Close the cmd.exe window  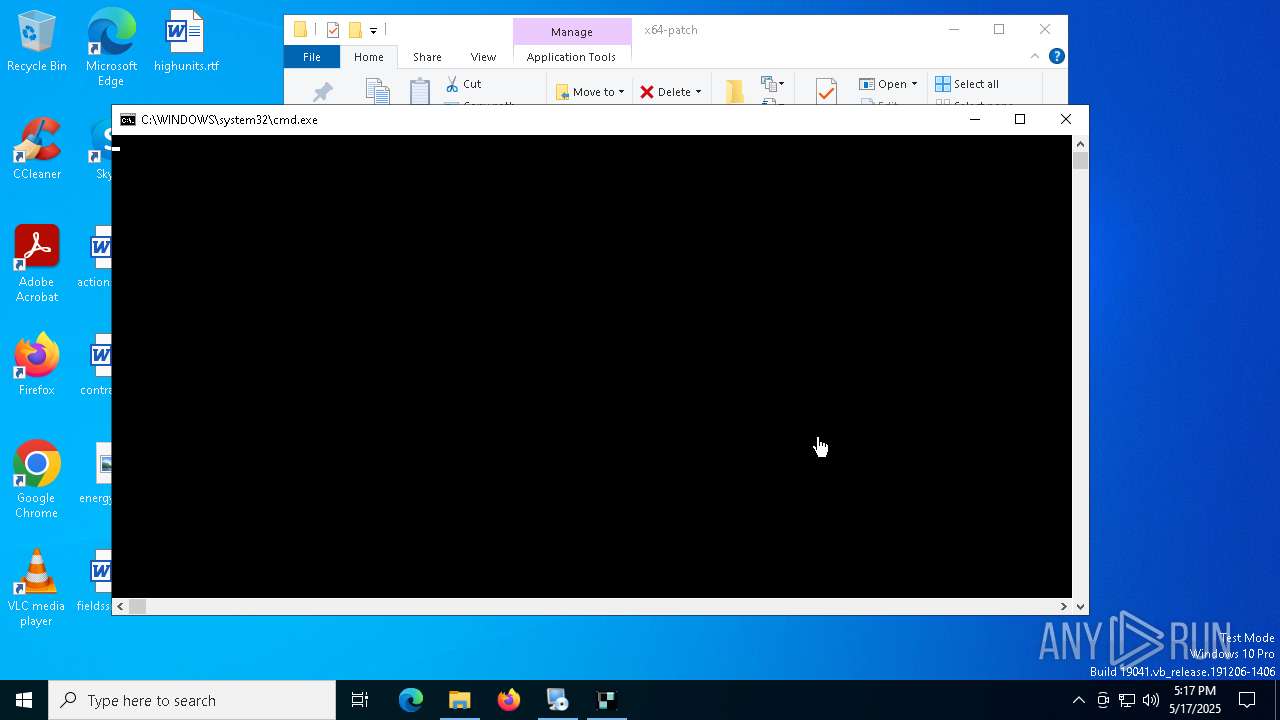point(1066,120)
